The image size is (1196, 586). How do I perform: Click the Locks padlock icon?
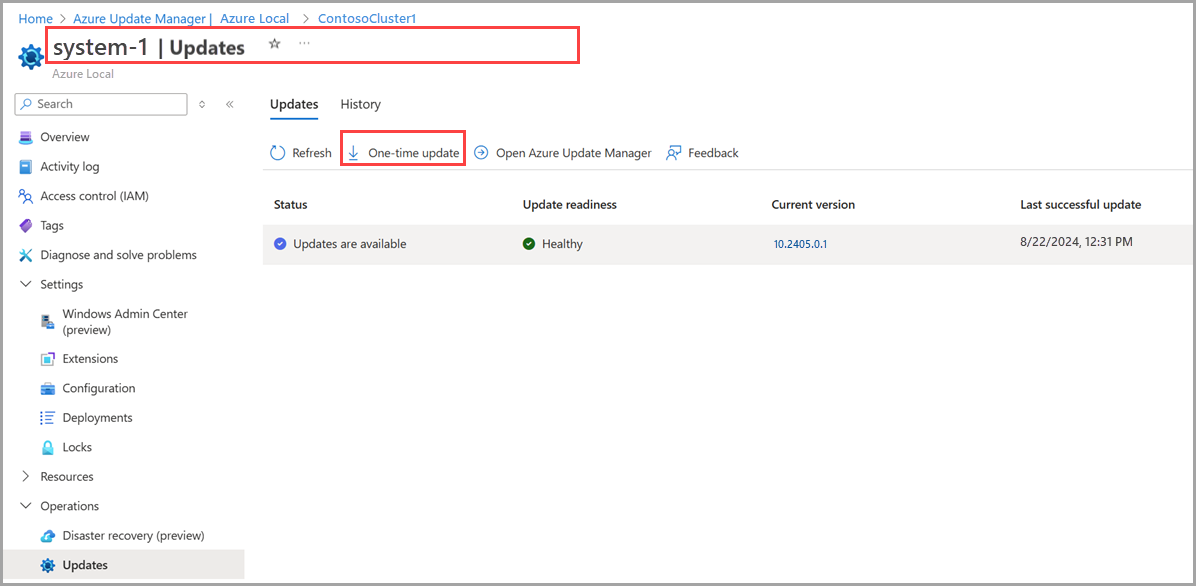pos(48,447)
